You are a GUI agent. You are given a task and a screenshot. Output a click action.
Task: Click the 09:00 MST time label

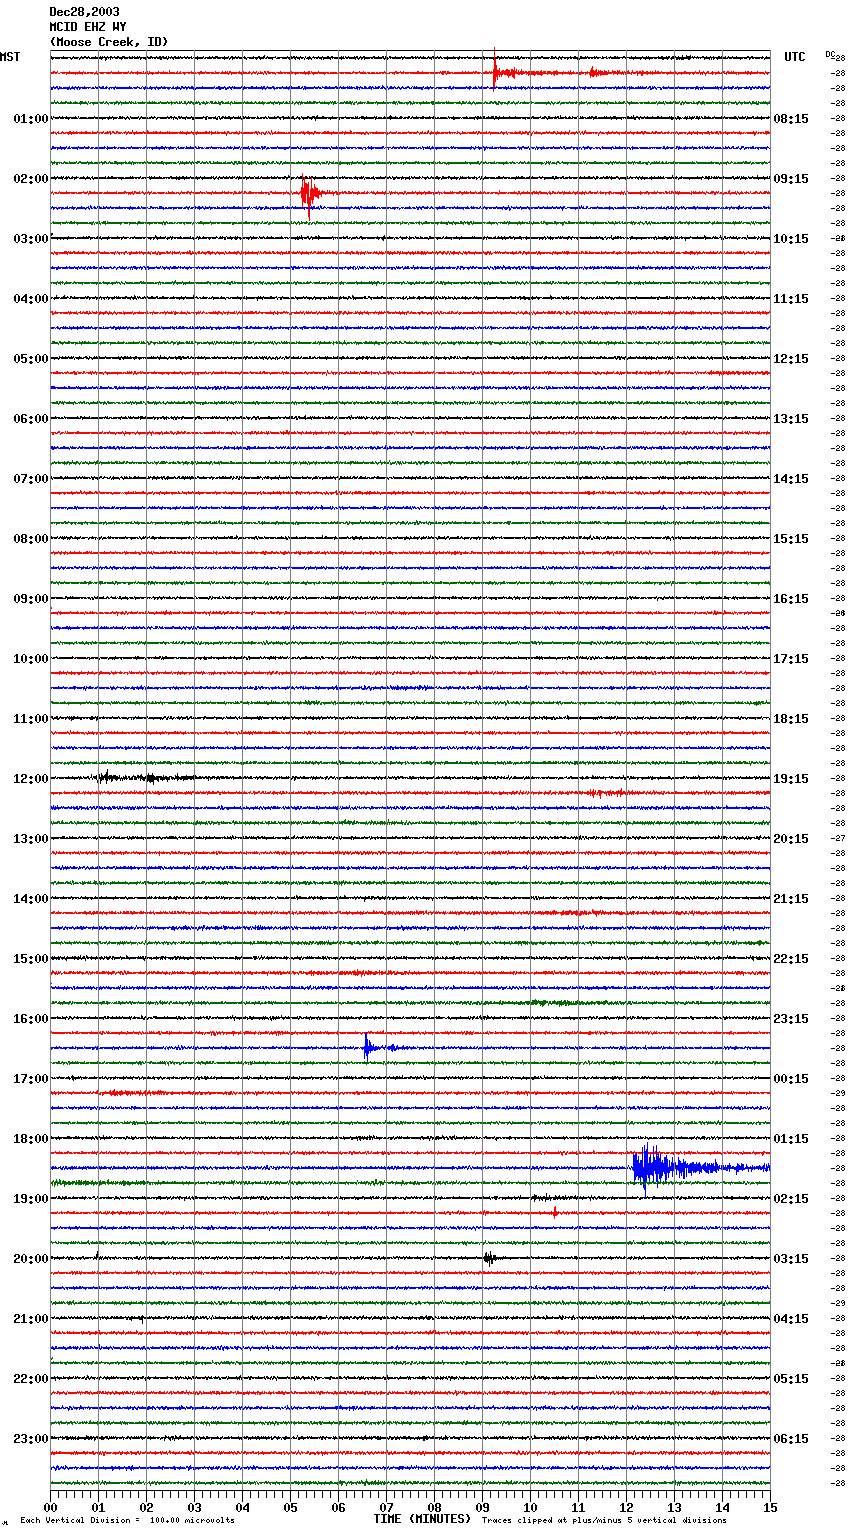tap(31, 599)
